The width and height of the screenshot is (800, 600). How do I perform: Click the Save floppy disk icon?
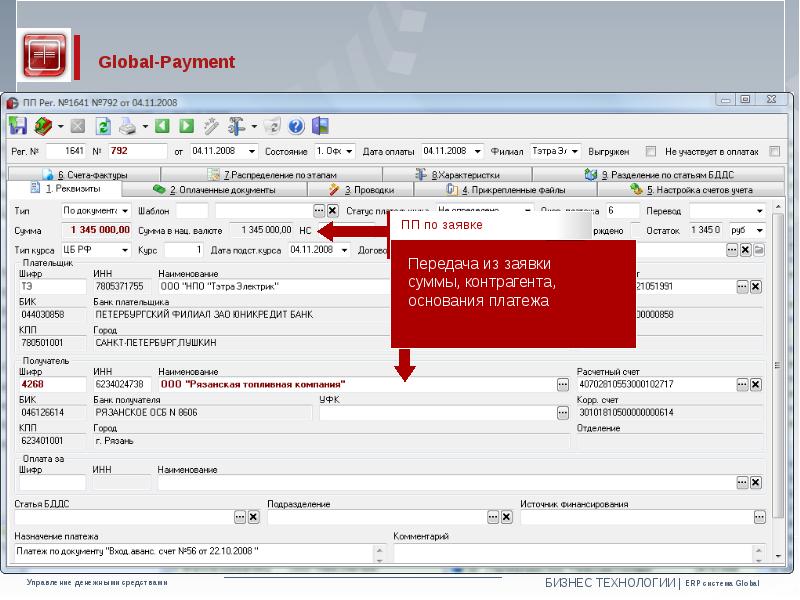point(18,126)
